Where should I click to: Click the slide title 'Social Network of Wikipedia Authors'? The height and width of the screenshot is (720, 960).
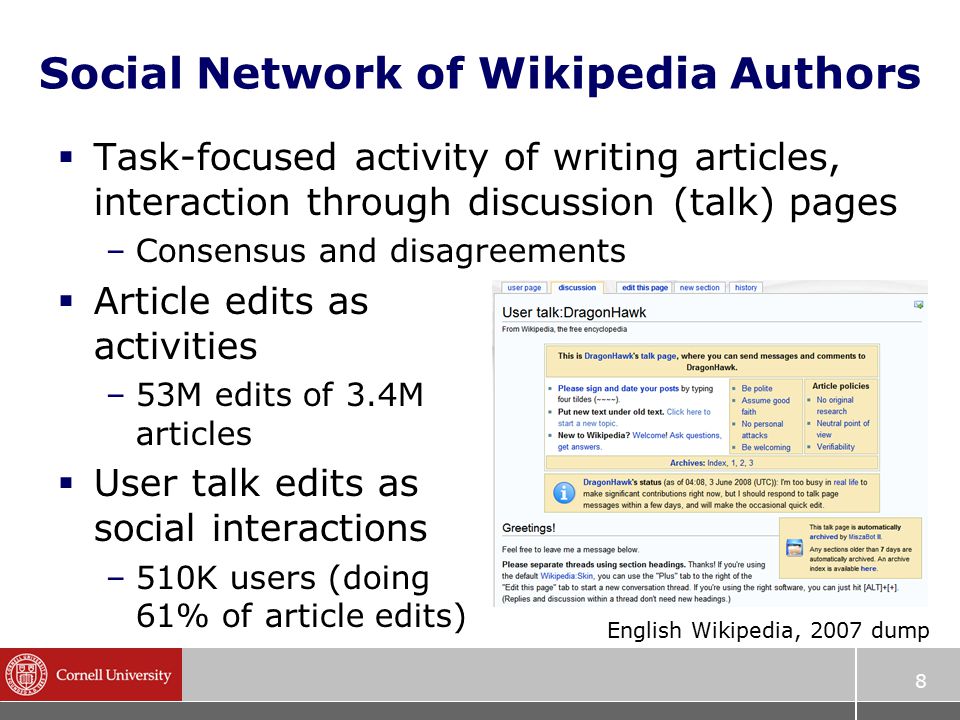(x=480, y=73)
